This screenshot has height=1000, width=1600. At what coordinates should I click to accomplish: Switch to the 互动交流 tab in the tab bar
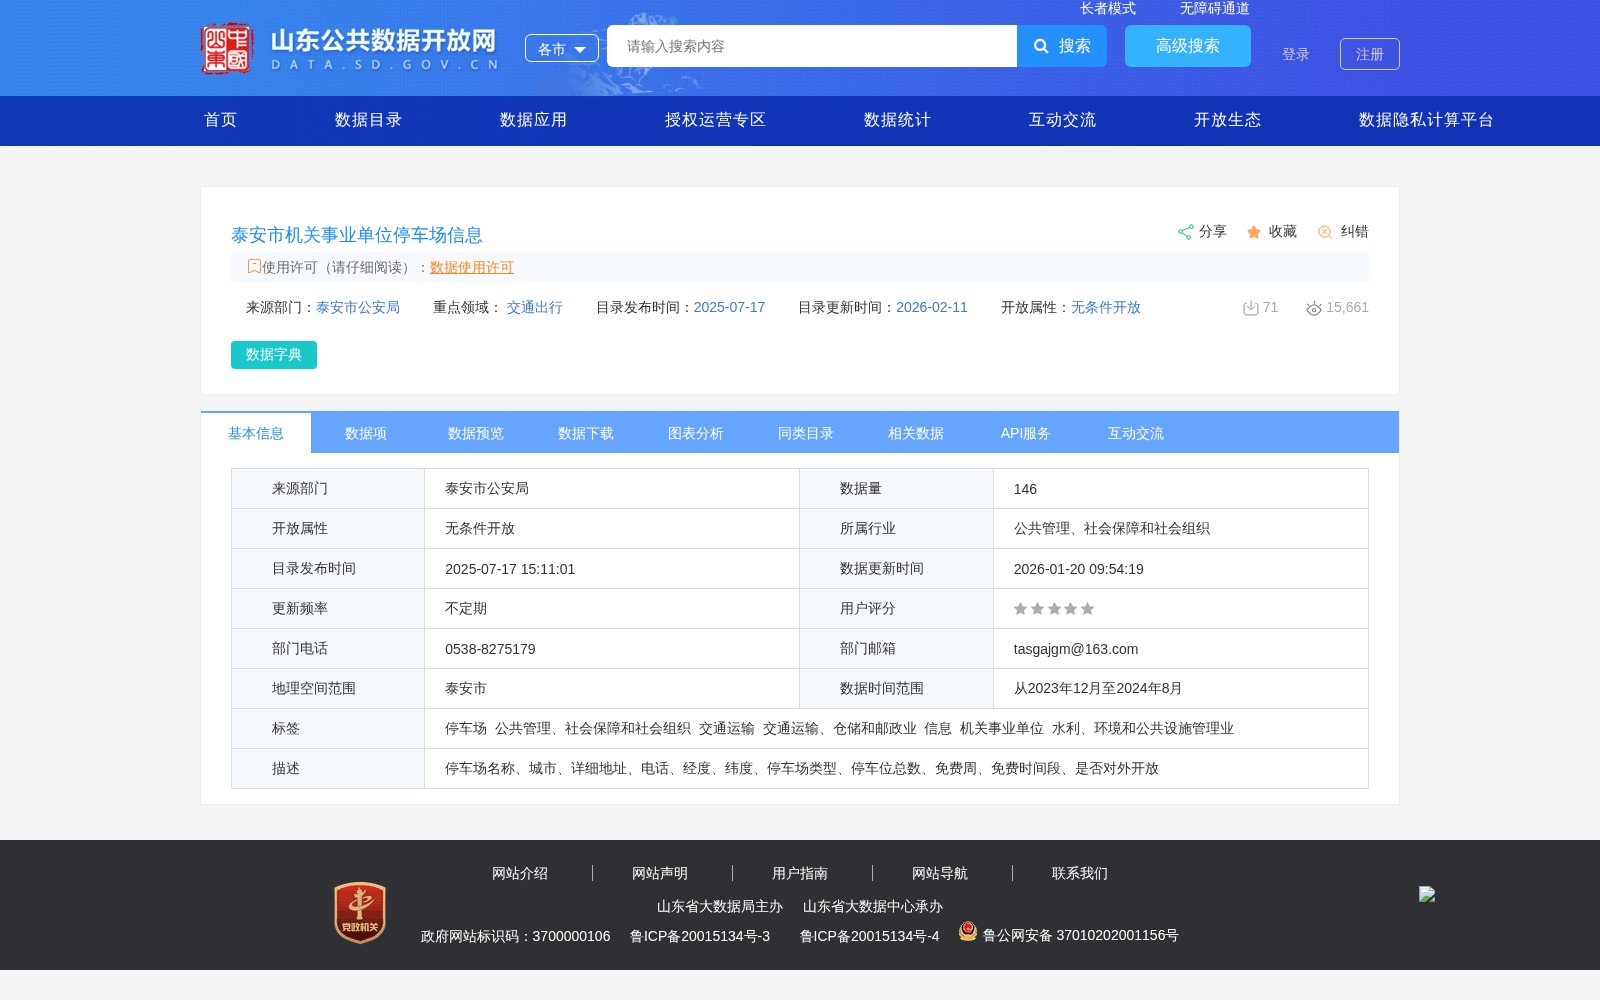(x=1136, y=433)
